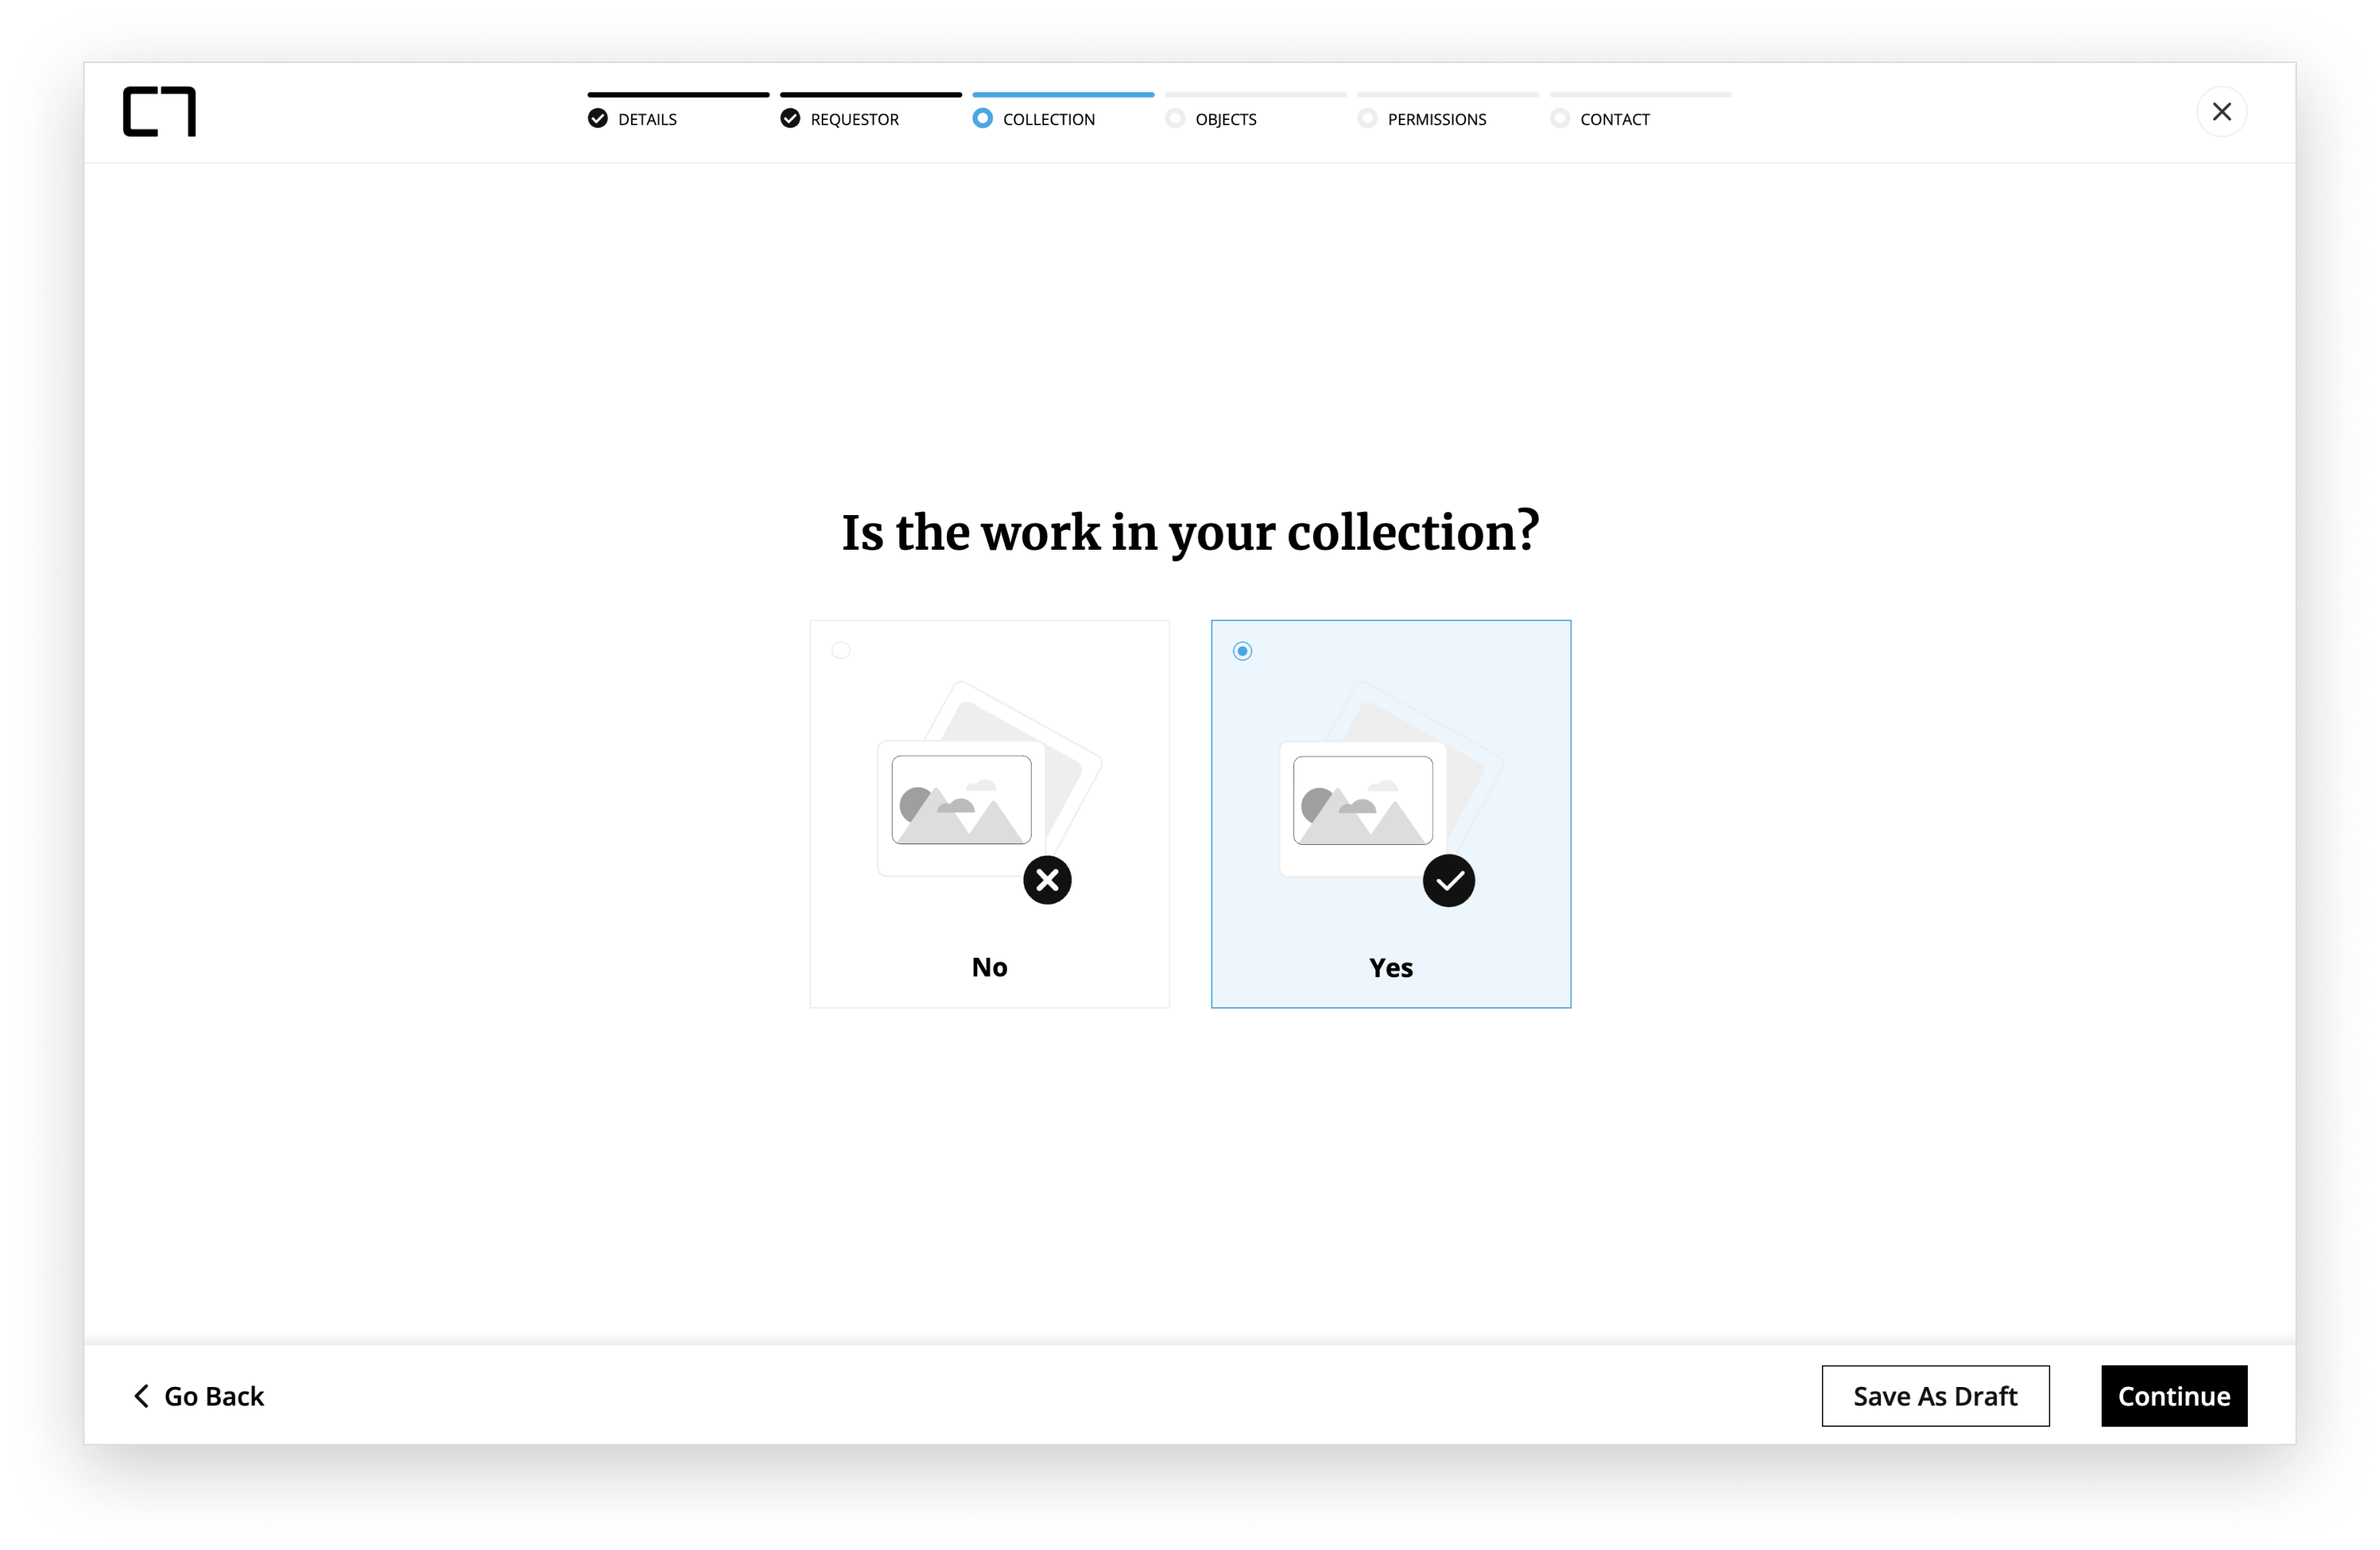Click the circle icon beside CONTACT step
Screen dimensions: 2380x1550
1561,118
